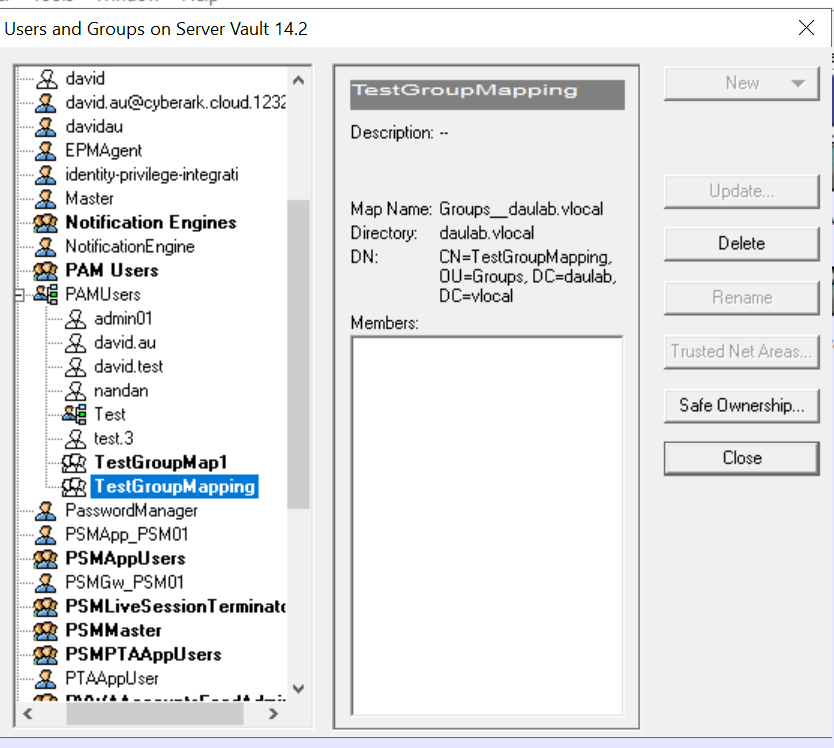Click the tree scroll down arrow
834x748 pixels.
pos(298,689)
